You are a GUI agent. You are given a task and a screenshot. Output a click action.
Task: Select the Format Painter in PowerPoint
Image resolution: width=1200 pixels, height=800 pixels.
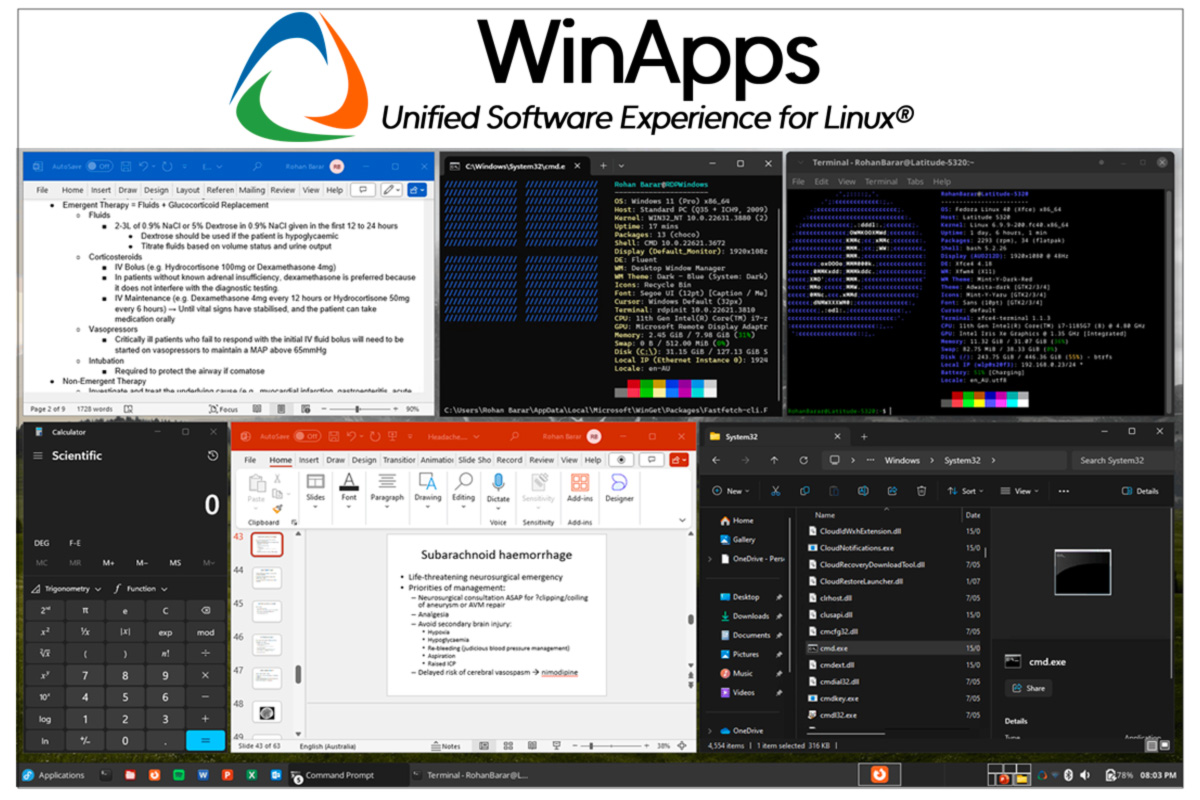click(276, 509)
